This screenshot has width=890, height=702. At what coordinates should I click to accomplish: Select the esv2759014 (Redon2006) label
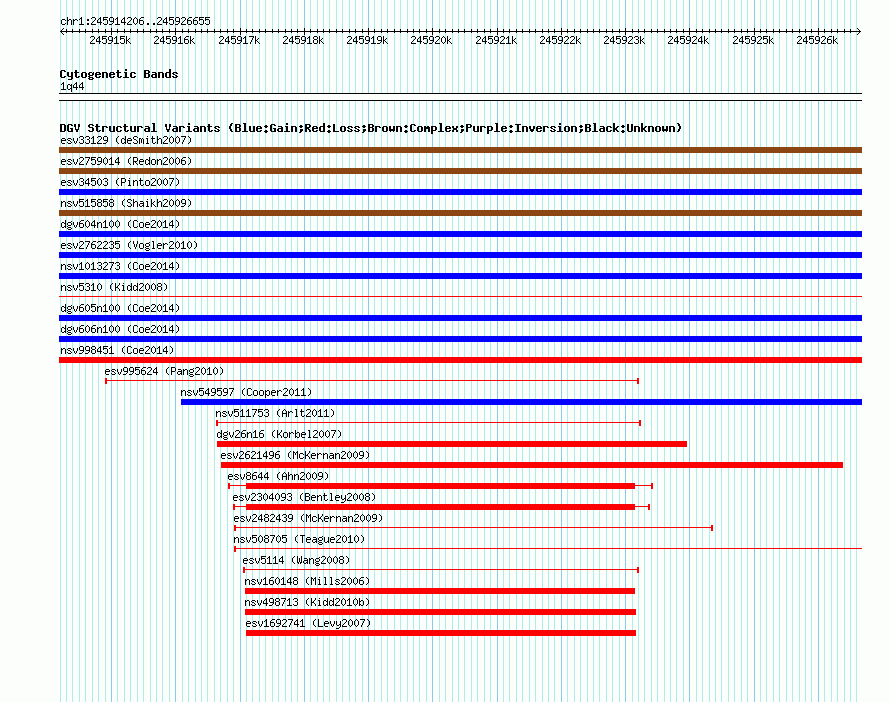pos(126,161)
